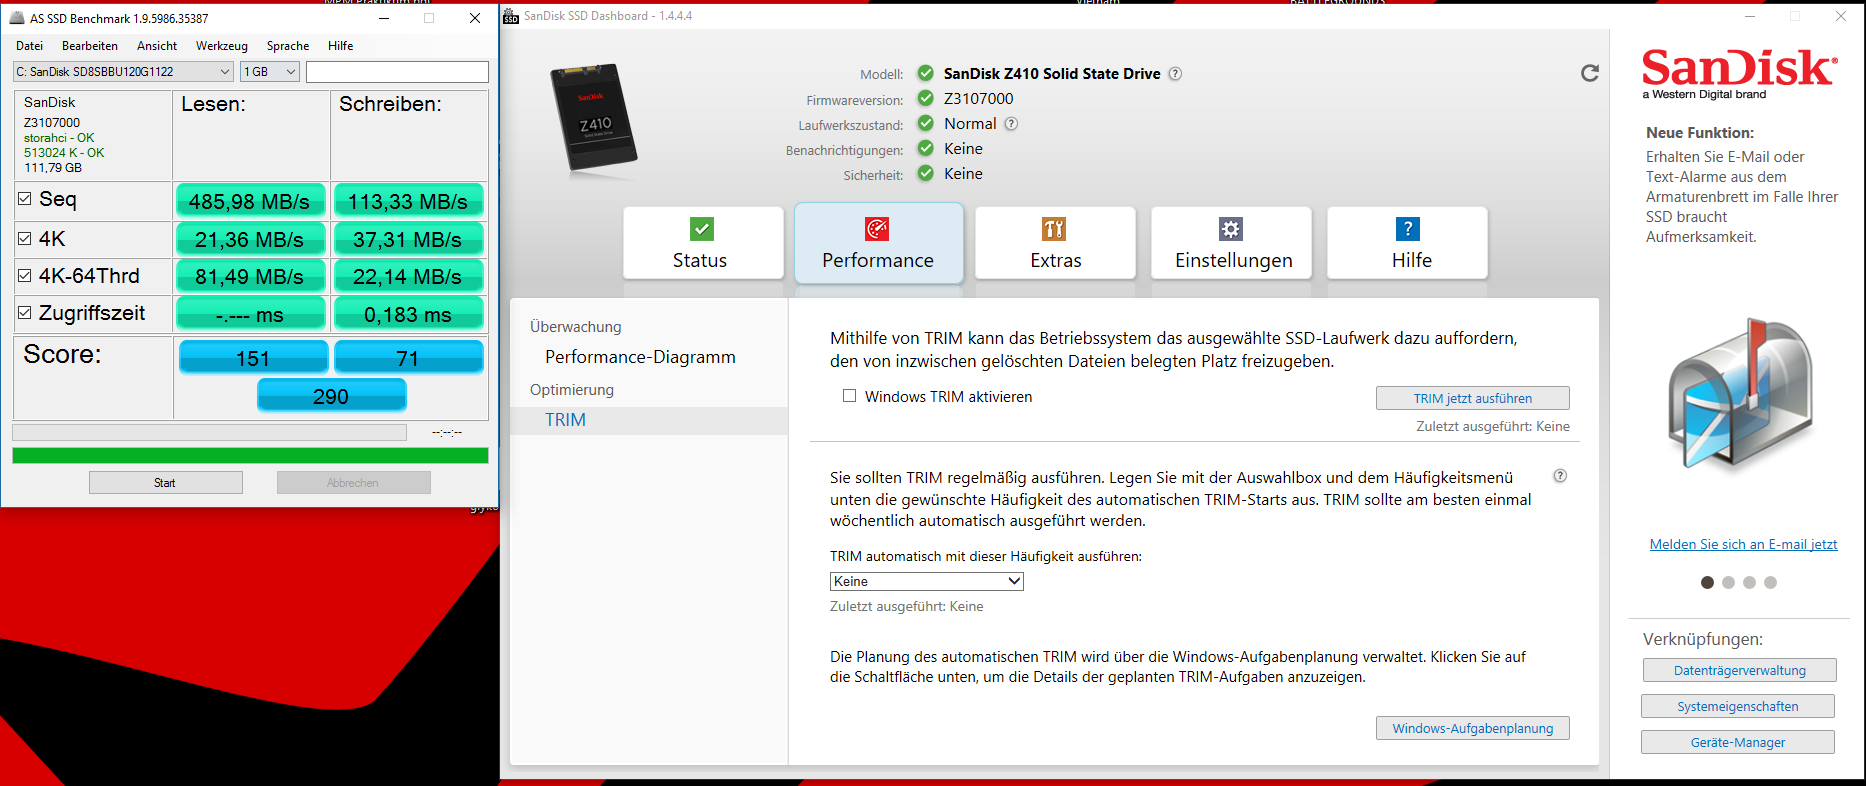The width and height of the screenshot is (1866, 786).
Task: Select third carousel dot in sidebar
Action: click(1749, 582)
